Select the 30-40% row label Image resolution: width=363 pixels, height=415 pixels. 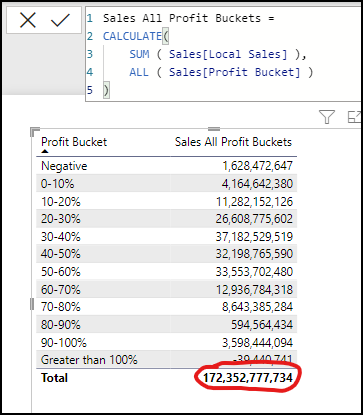61,237
